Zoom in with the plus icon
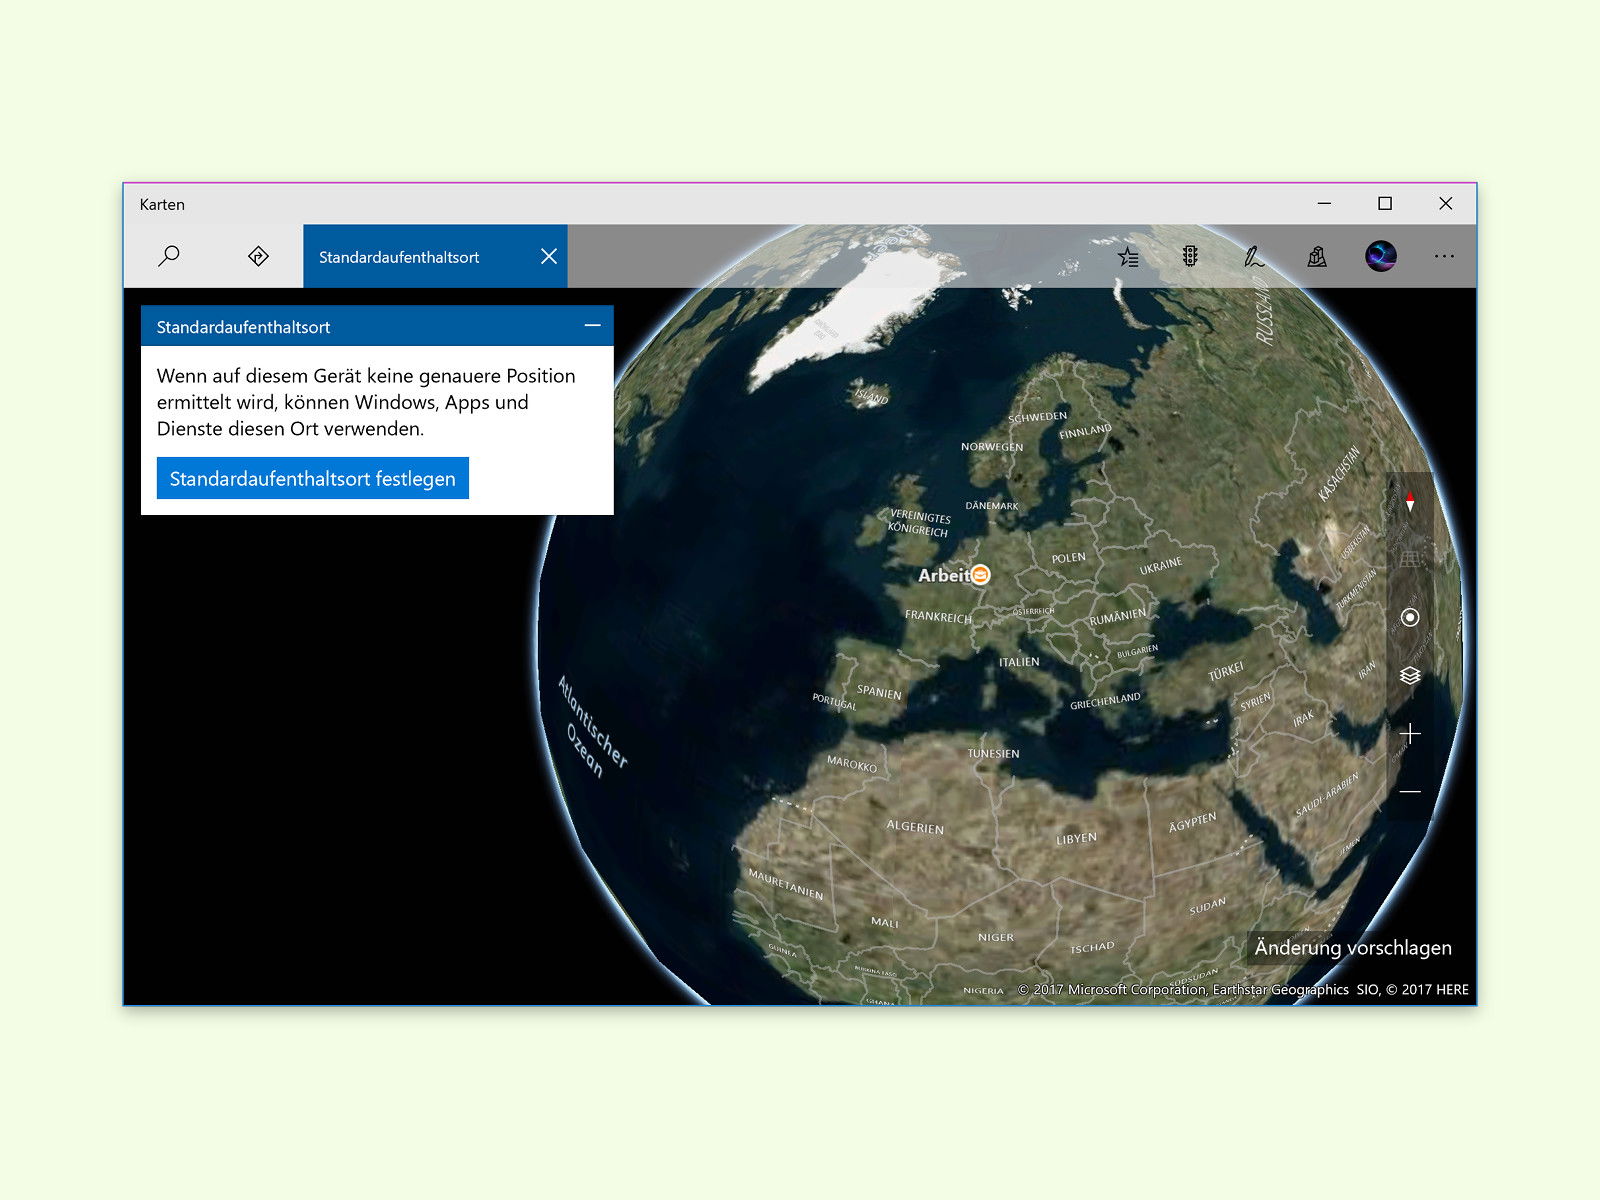 pyautogui.click(x=1410, y=733)
